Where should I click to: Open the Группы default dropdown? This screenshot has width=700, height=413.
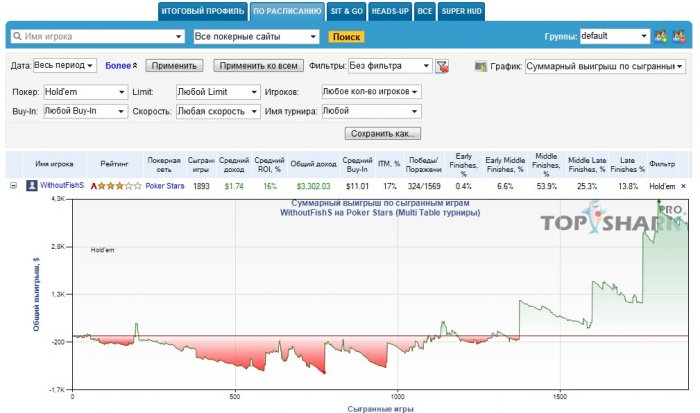click(x=615, y=36)
